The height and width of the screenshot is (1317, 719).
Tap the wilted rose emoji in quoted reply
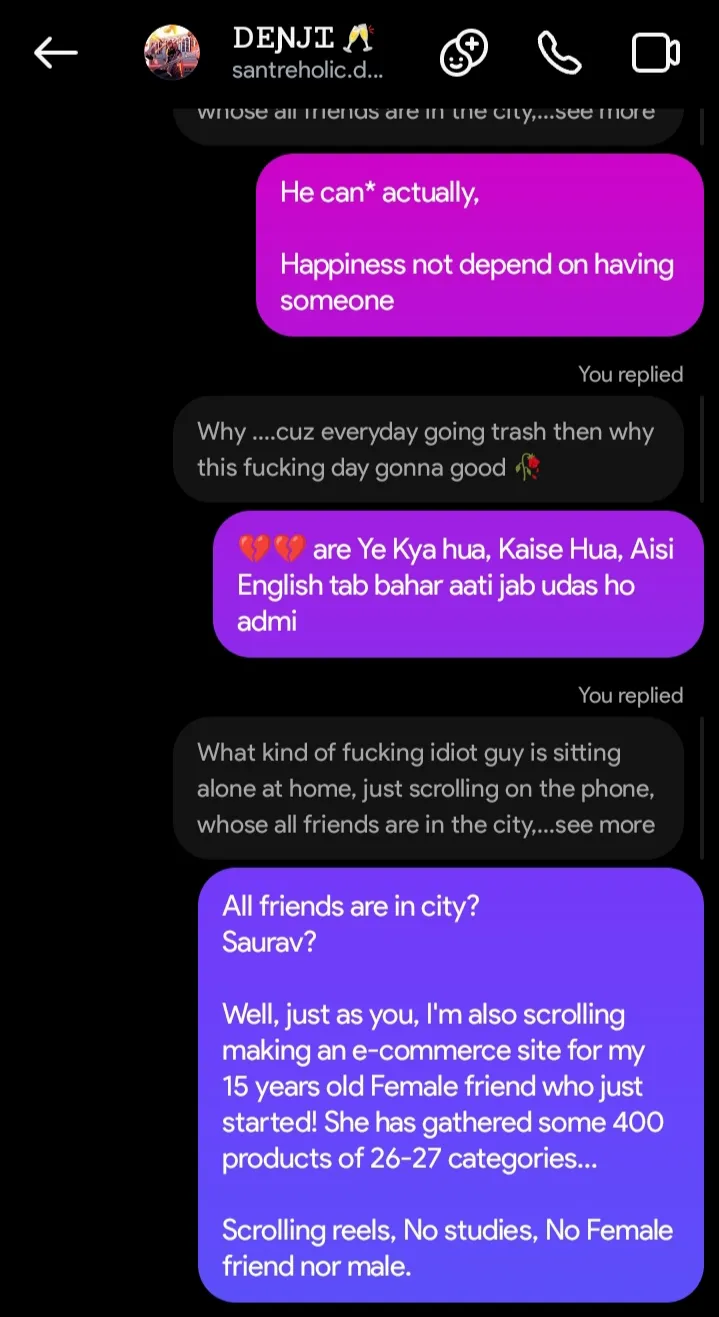[528, 468]
